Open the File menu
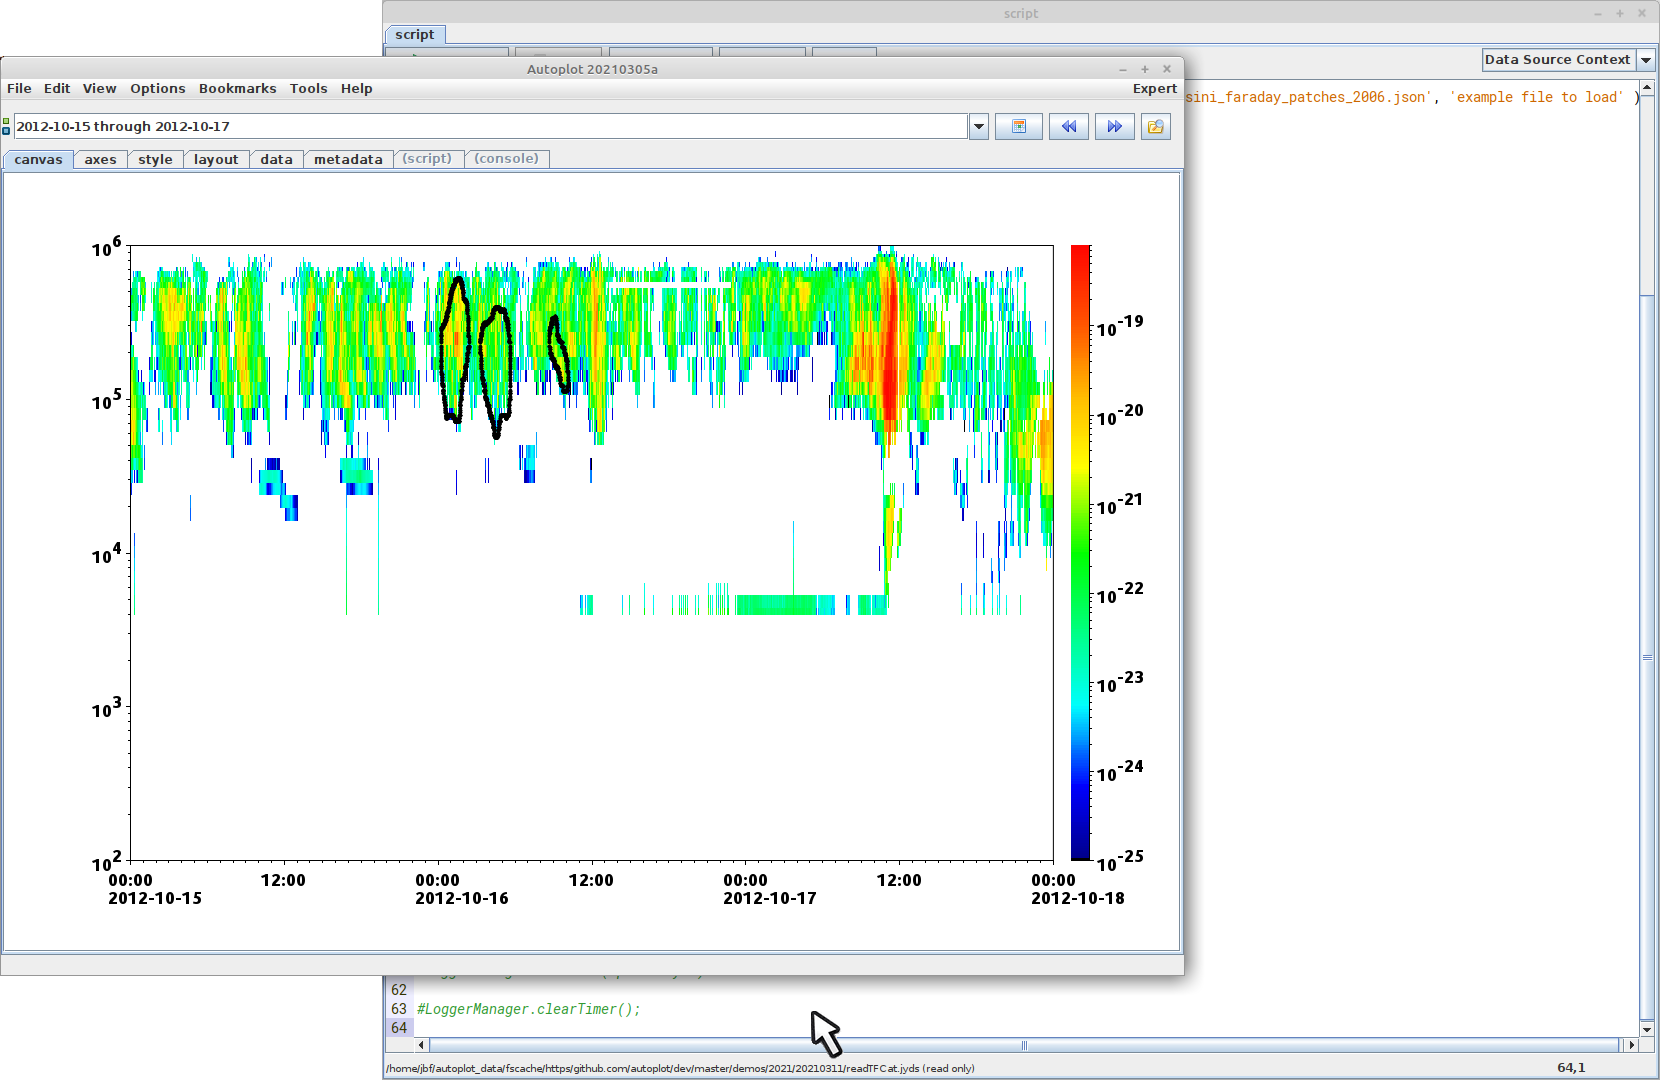Viewport: 1660px width, 1080px height. (x=19, y=88)
